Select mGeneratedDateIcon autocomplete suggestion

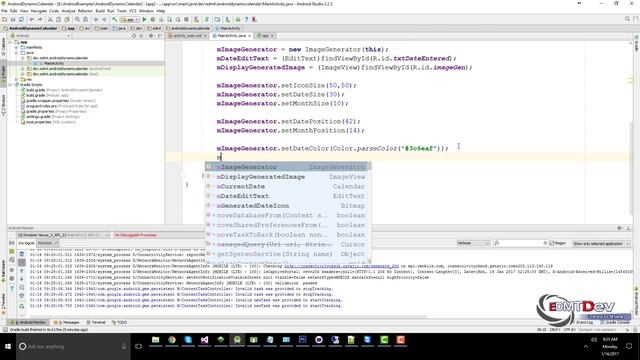click(287, 206)
